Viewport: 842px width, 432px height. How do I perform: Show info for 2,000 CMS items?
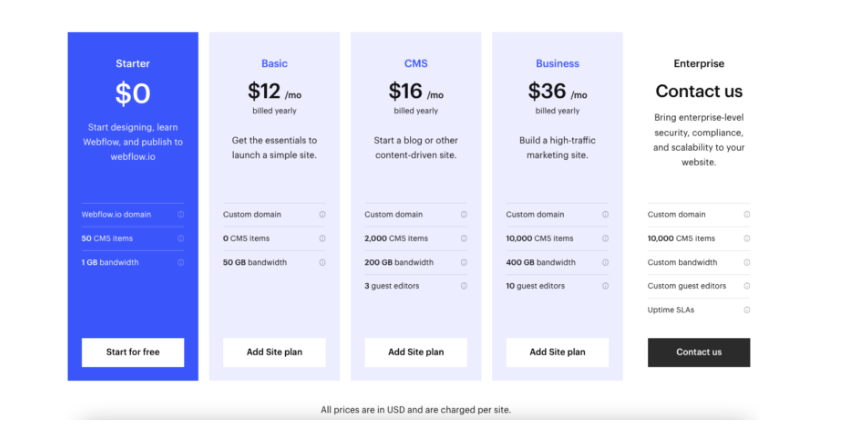pyautogui.click(x=464, y=238)
